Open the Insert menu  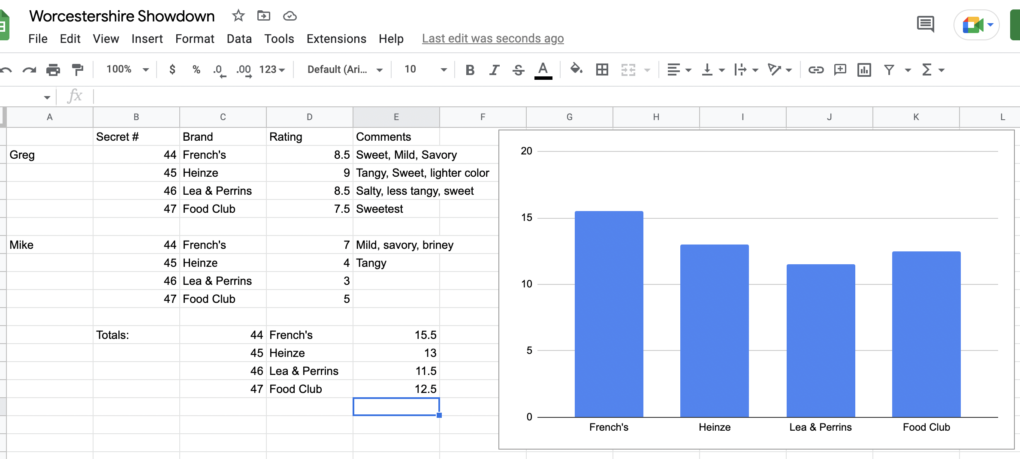147,39
